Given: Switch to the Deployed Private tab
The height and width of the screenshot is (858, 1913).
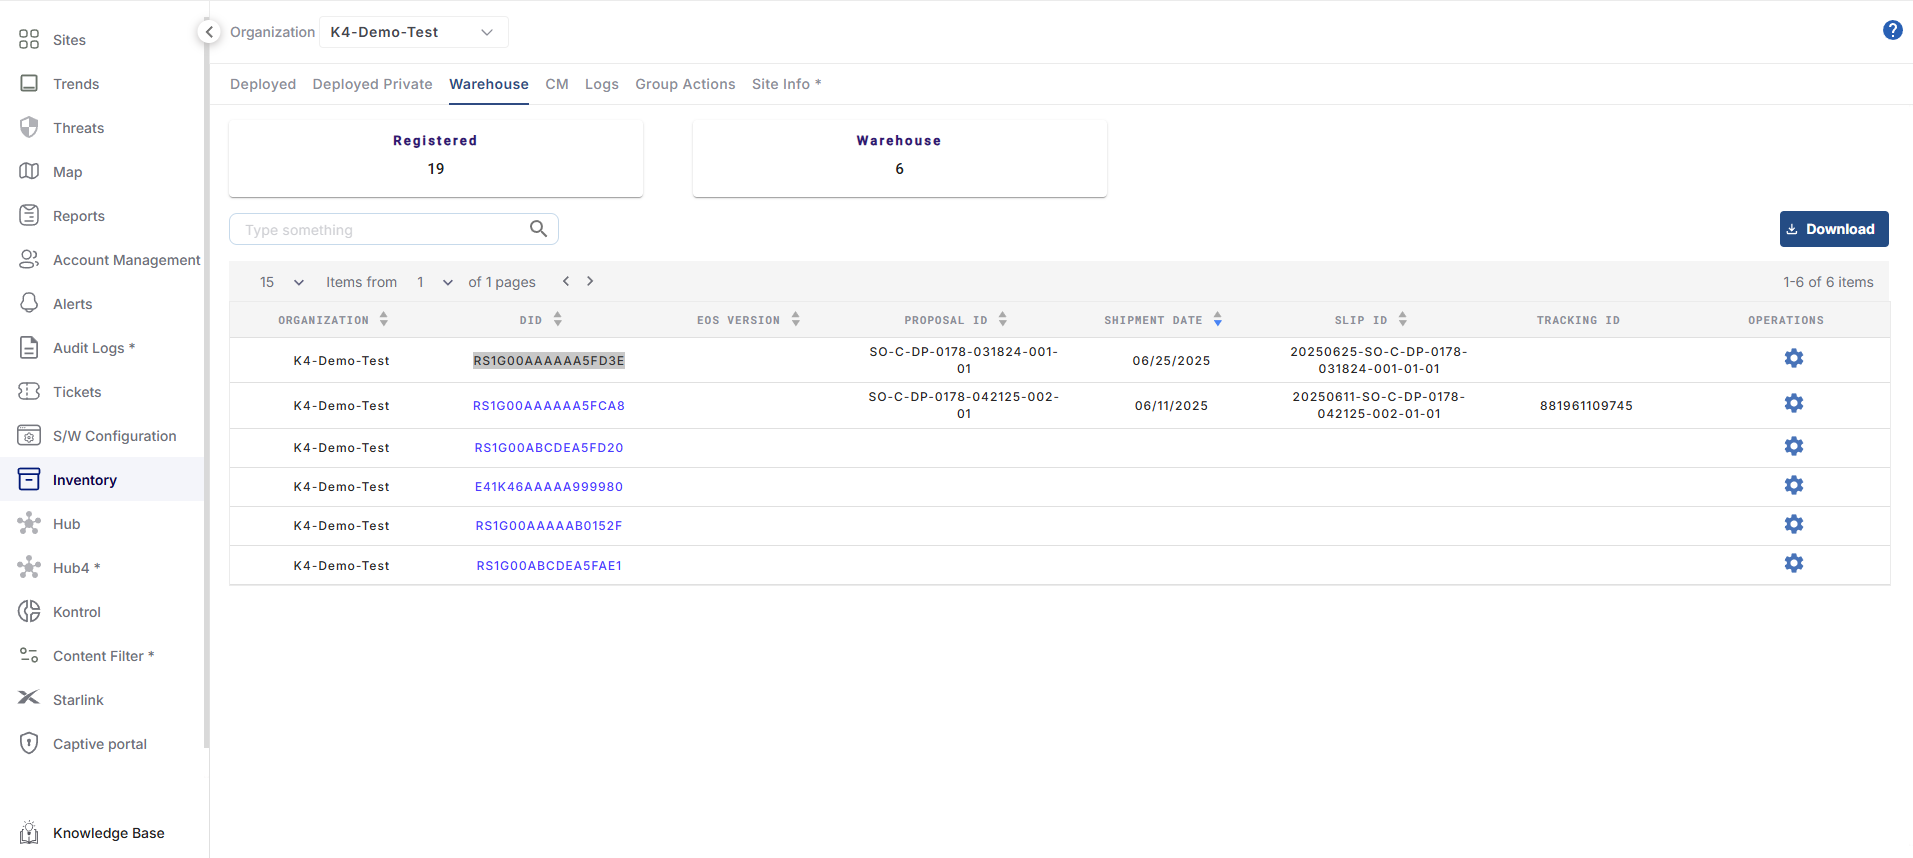Looking at the screenshot, I should click(372, 84).
